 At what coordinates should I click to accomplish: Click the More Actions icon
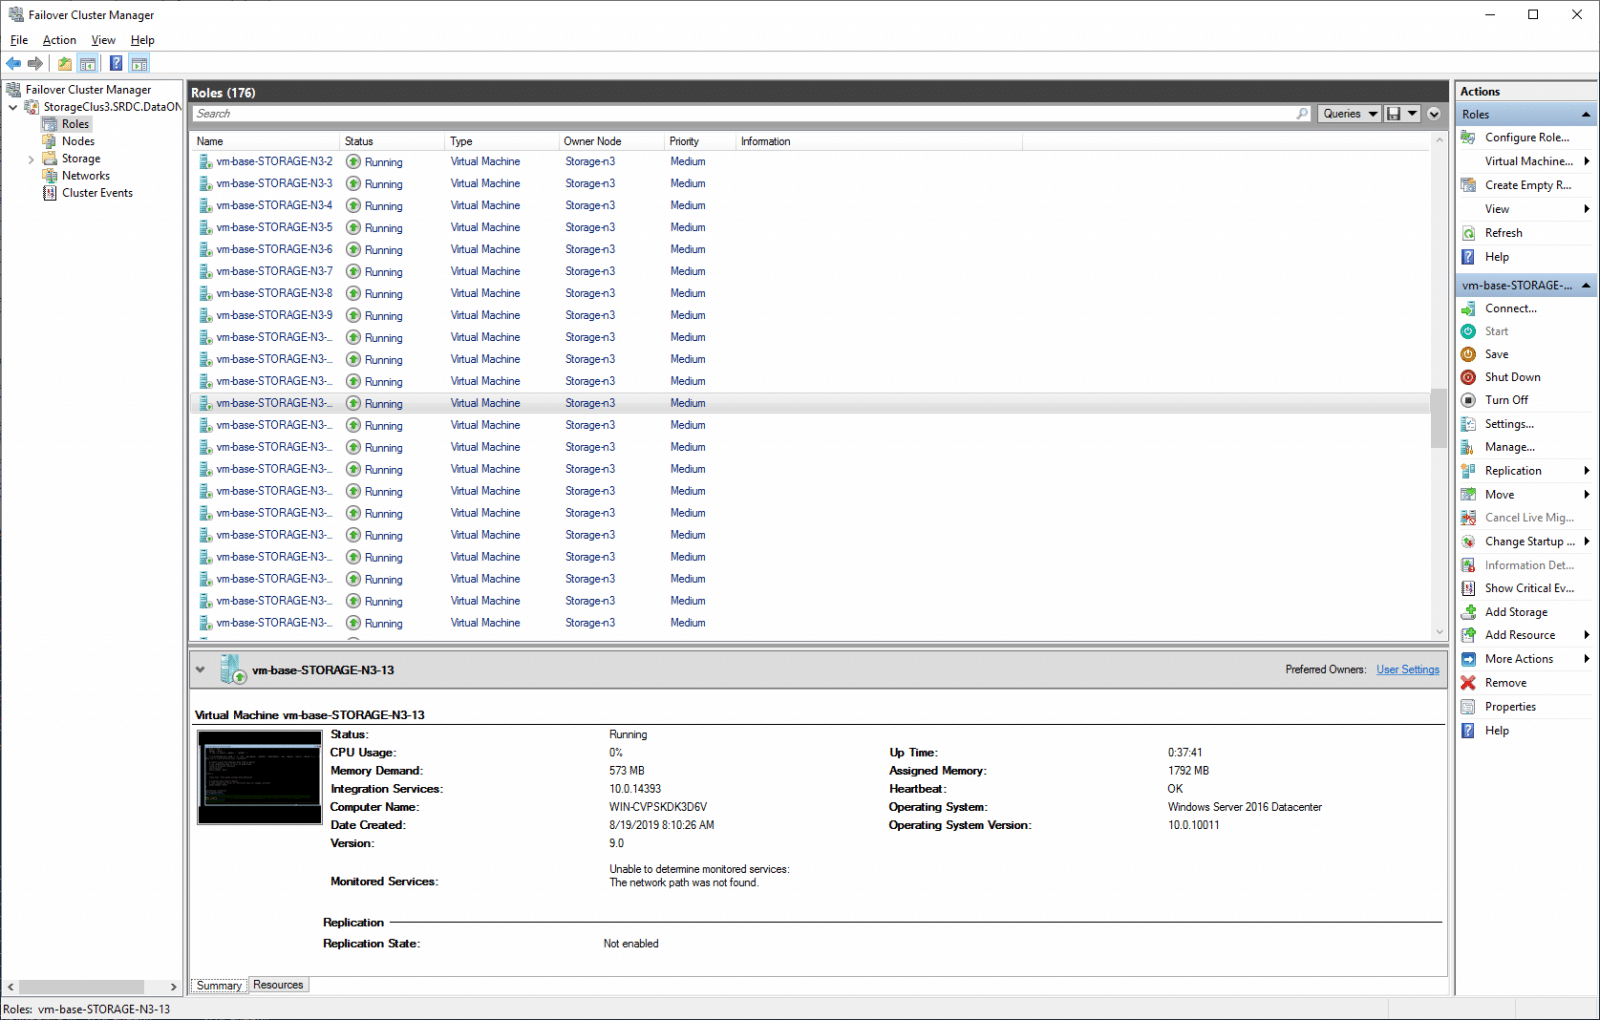pos(1468,659)
